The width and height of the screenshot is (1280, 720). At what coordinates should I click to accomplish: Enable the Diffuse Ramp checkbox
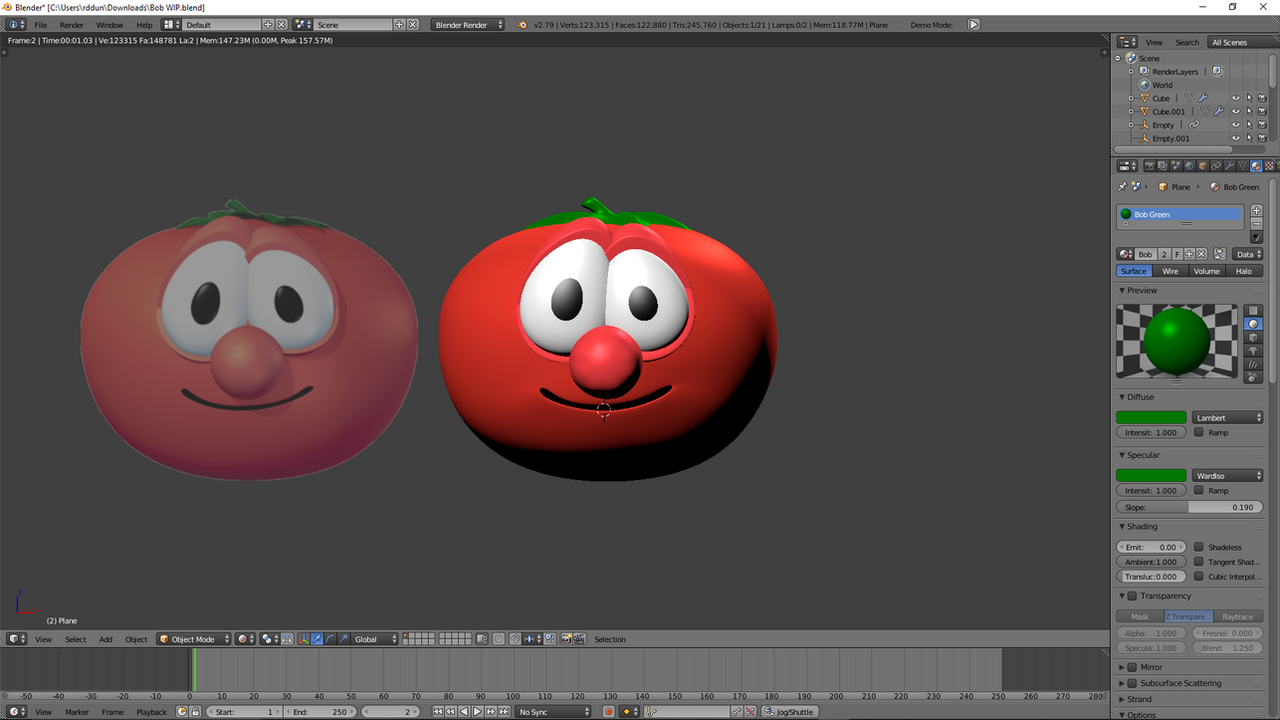point(1199,432)
